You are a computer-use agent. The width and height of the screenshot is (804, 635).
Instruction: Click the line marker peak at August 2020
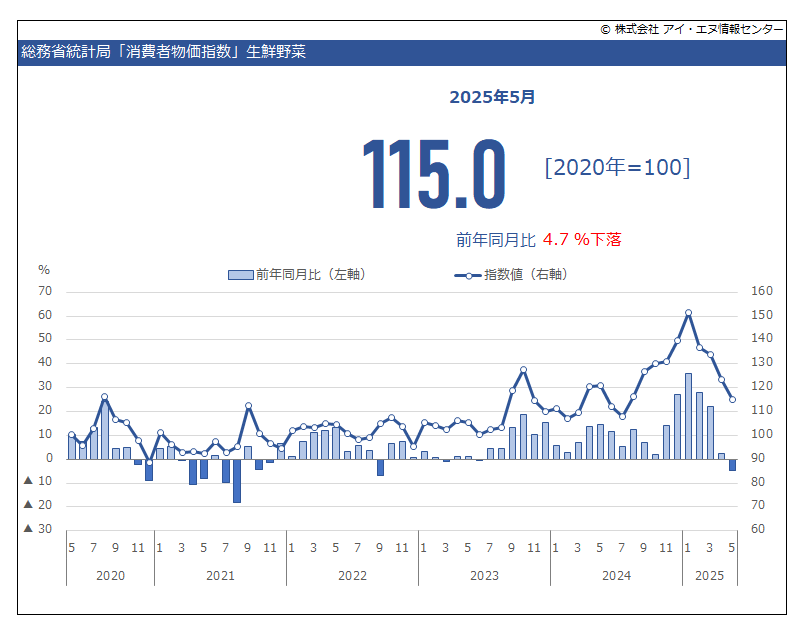(105, 396)
